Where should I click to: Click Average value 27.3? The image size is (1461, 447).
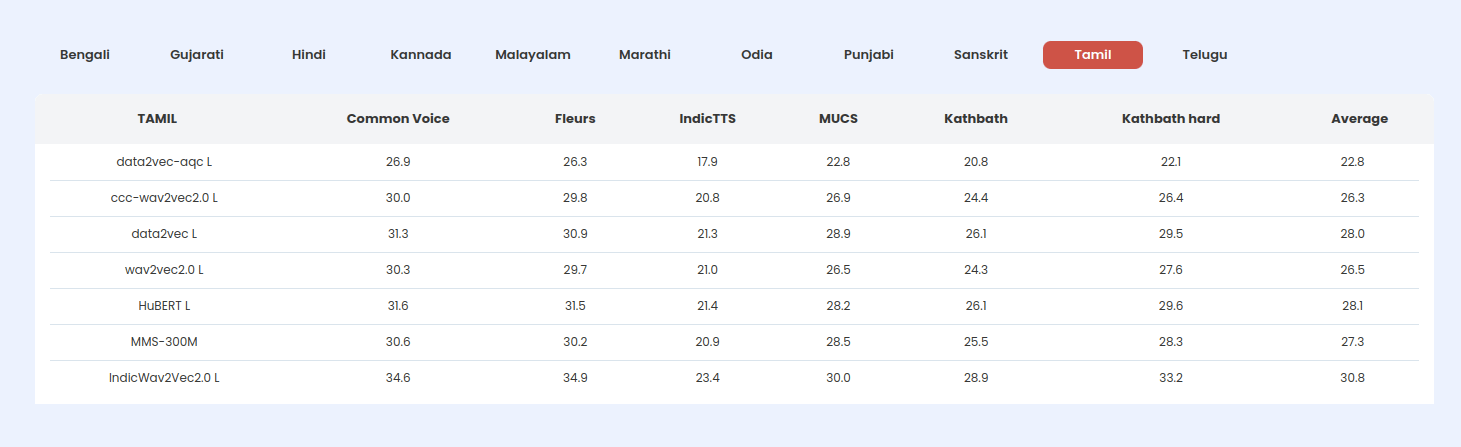pos(1353,342)
